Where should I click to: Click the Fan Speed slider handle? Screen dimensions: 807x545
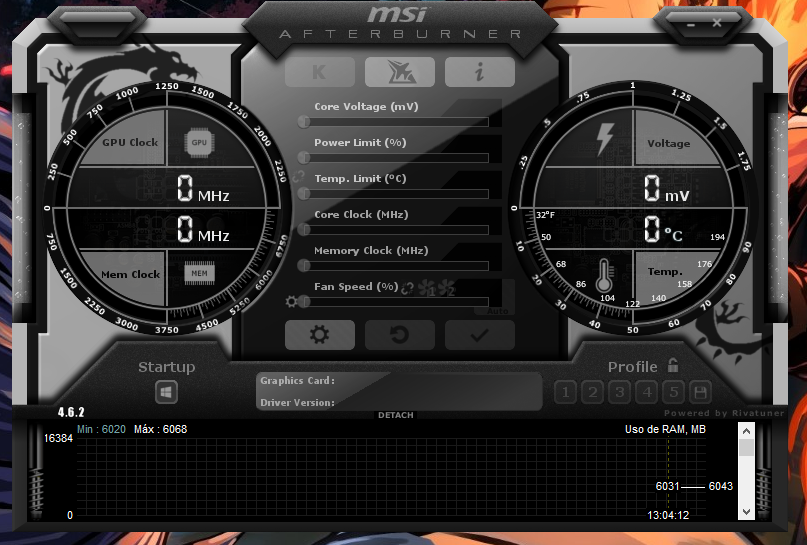(304, 302)
